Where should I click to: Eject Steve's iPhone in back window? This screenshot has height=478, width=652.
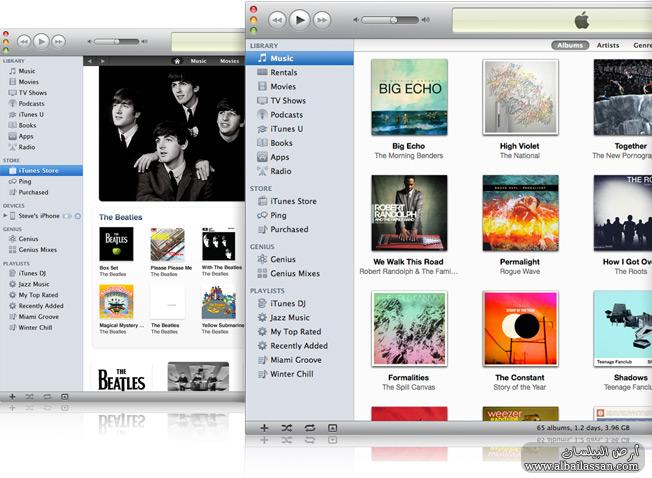pyautogui.click(x=78, y=216)
